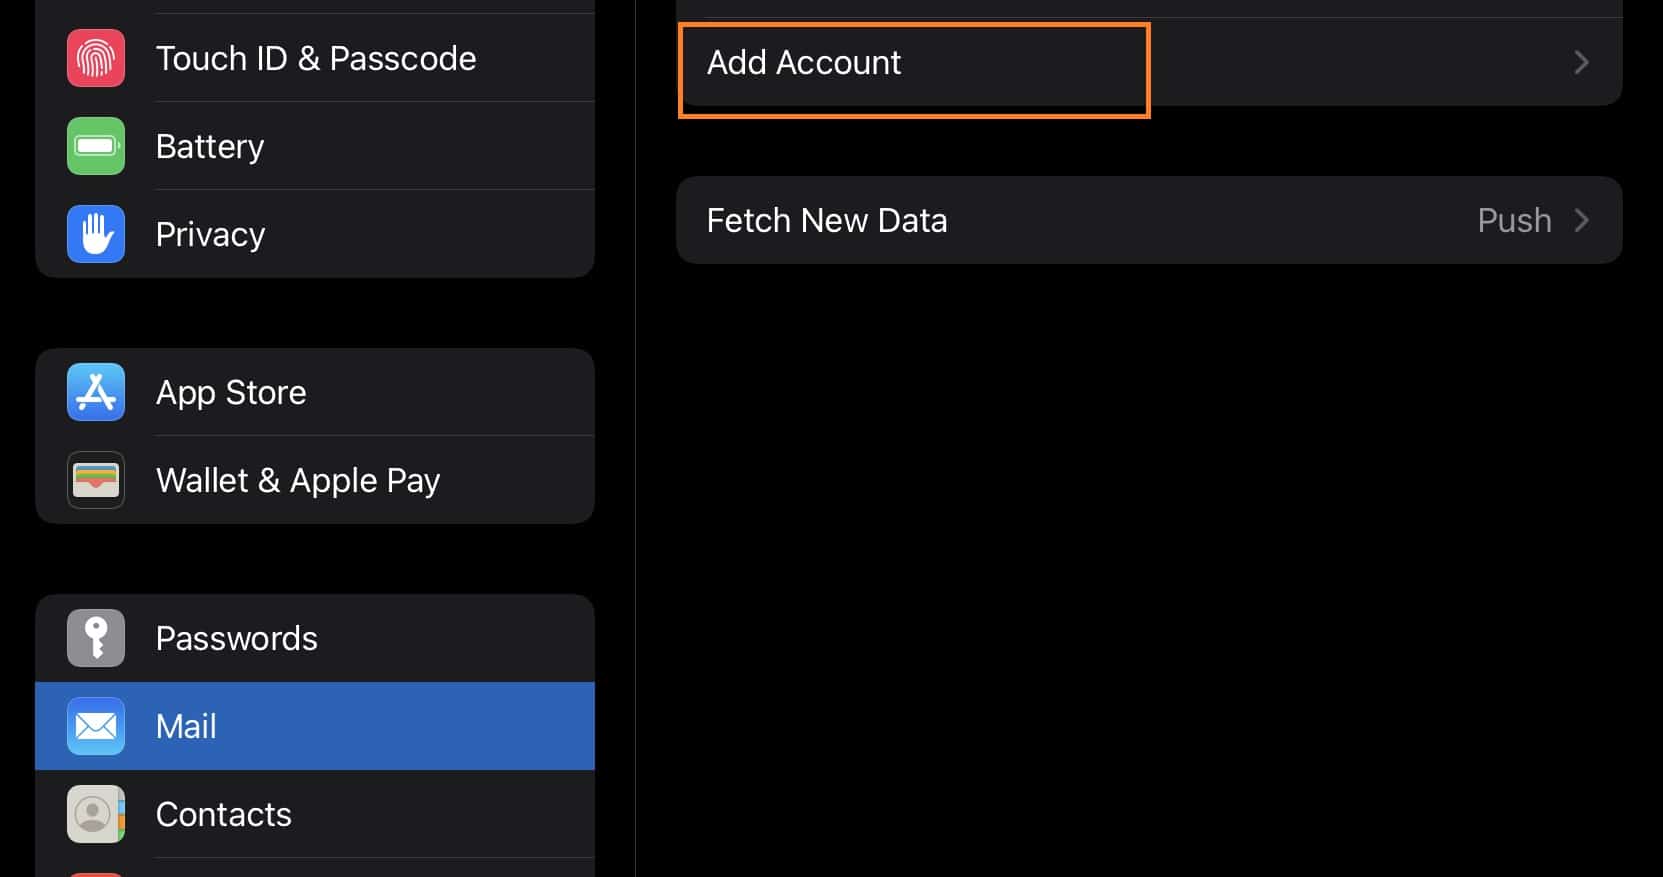Click the chevron next to Push
1663x877 pixels.
1581,220
